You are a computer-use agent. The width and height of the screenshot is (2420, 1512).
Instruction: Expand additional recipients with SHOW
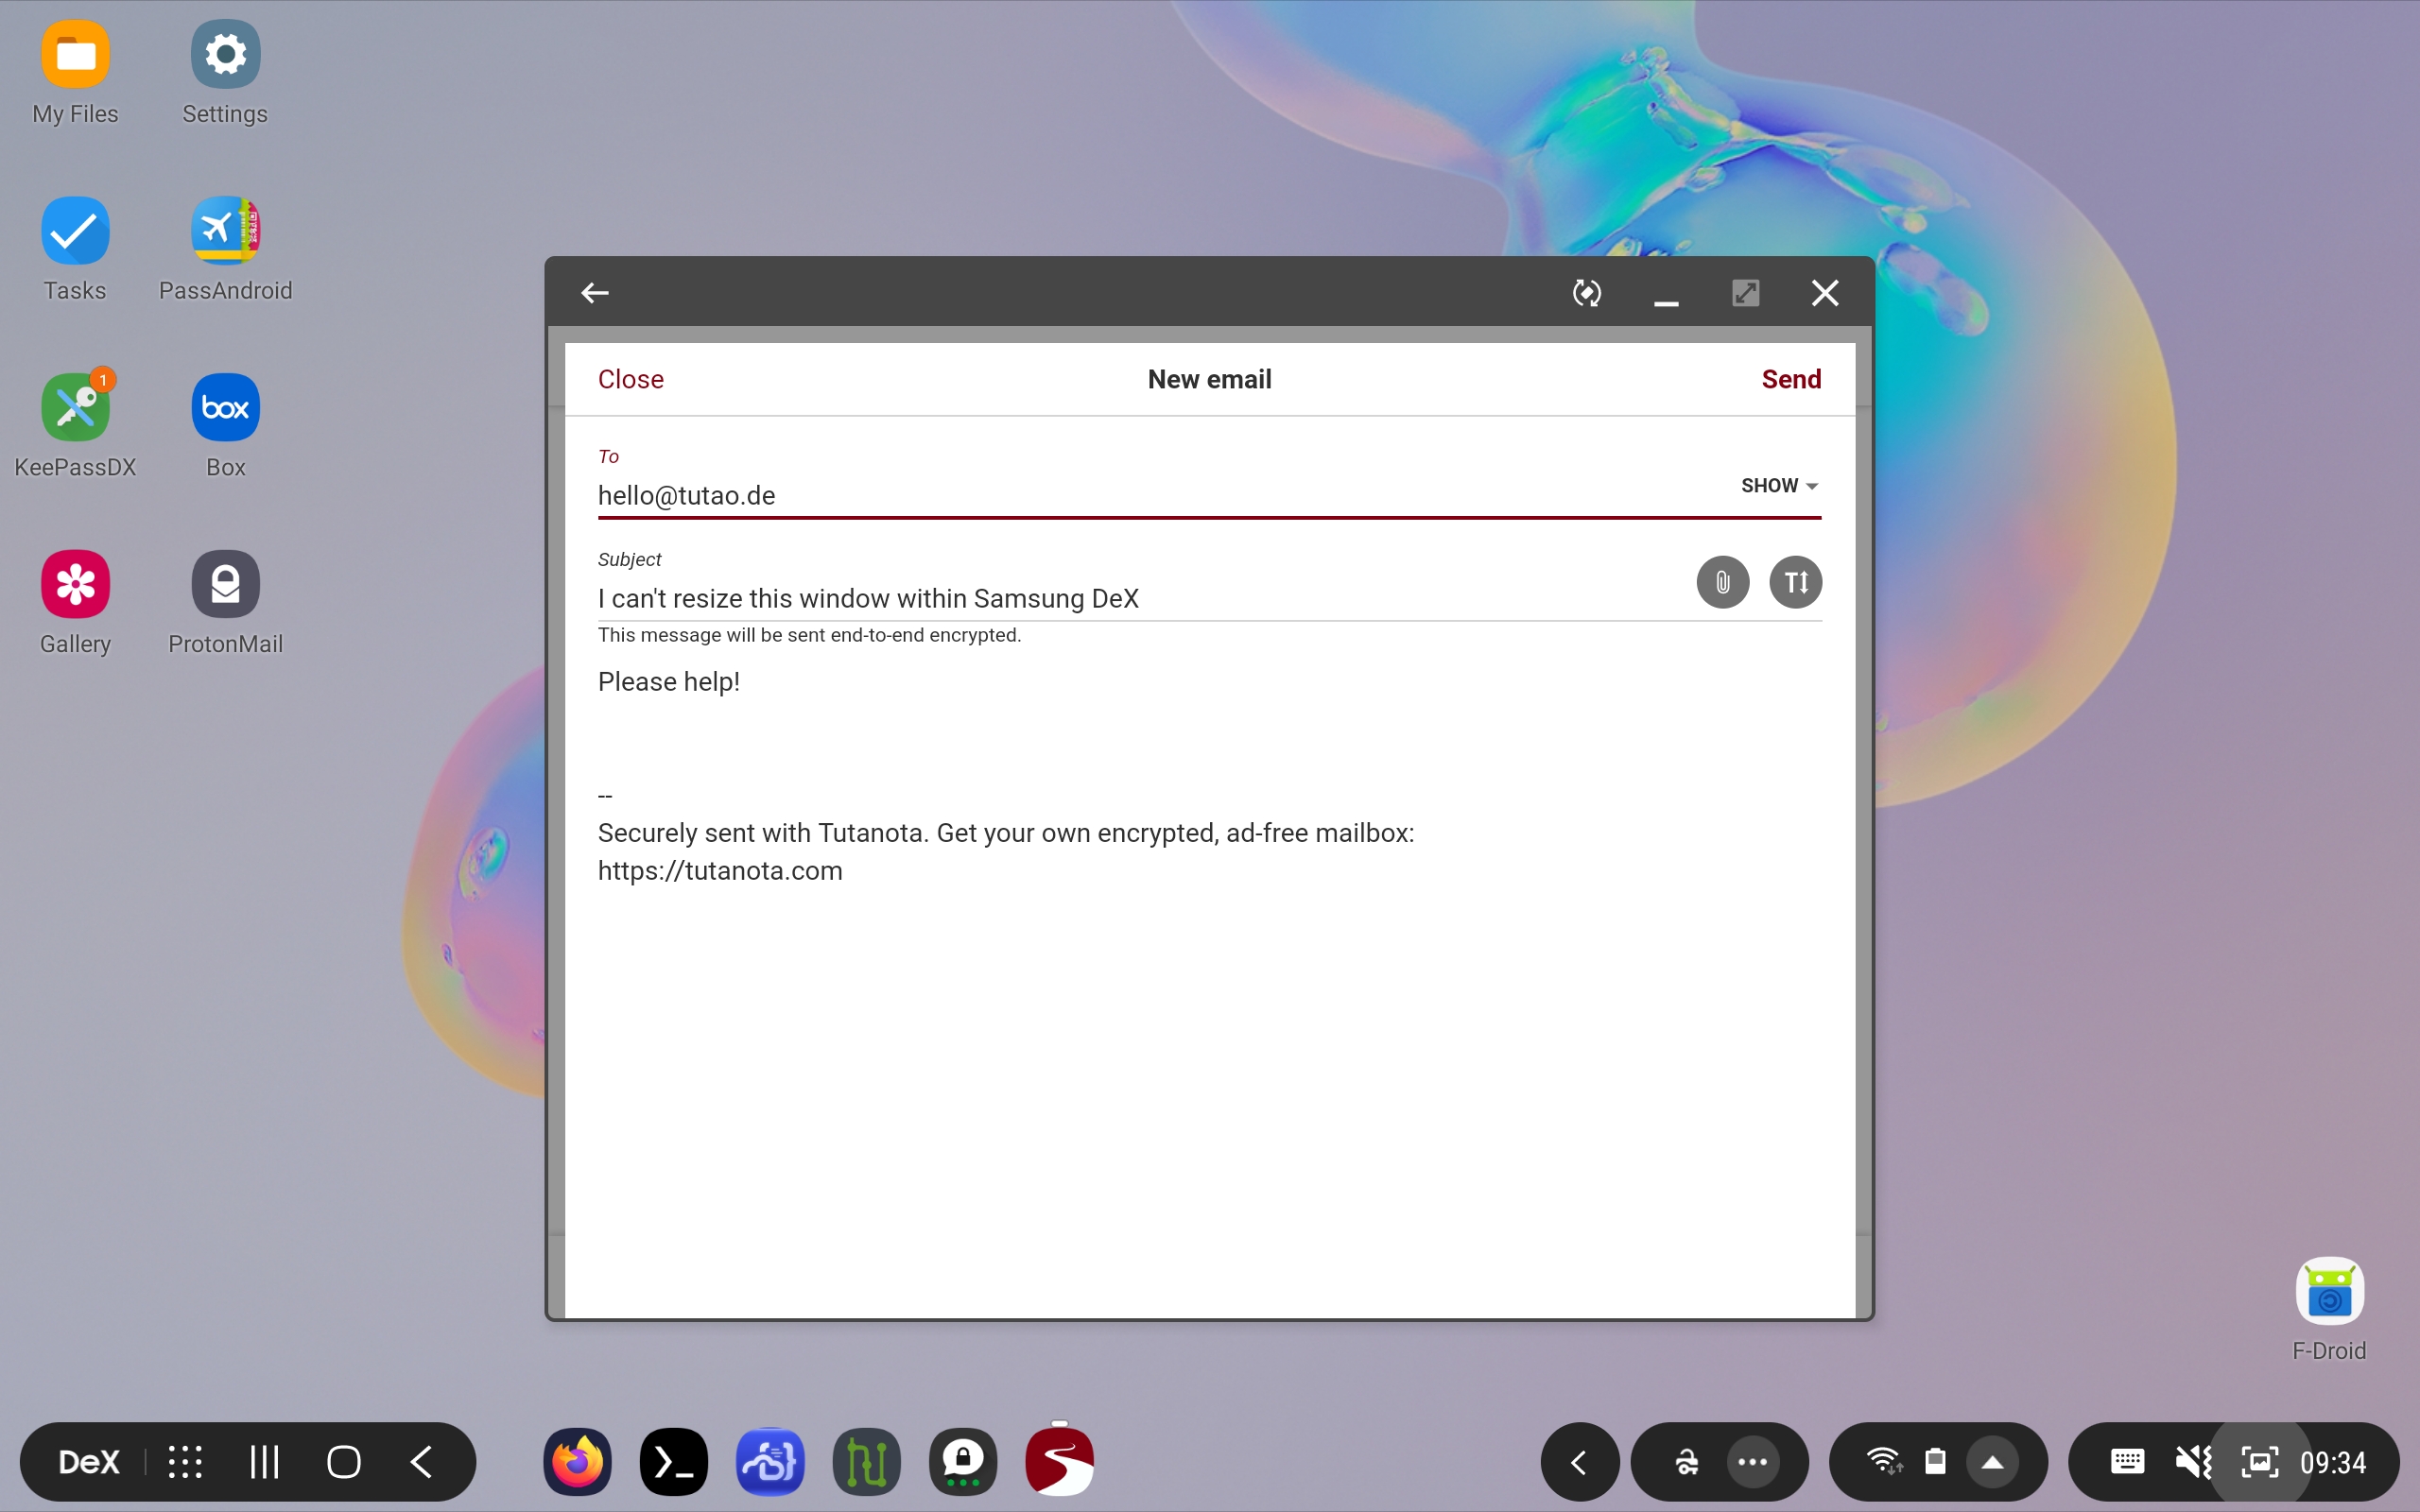(1779, 485)
